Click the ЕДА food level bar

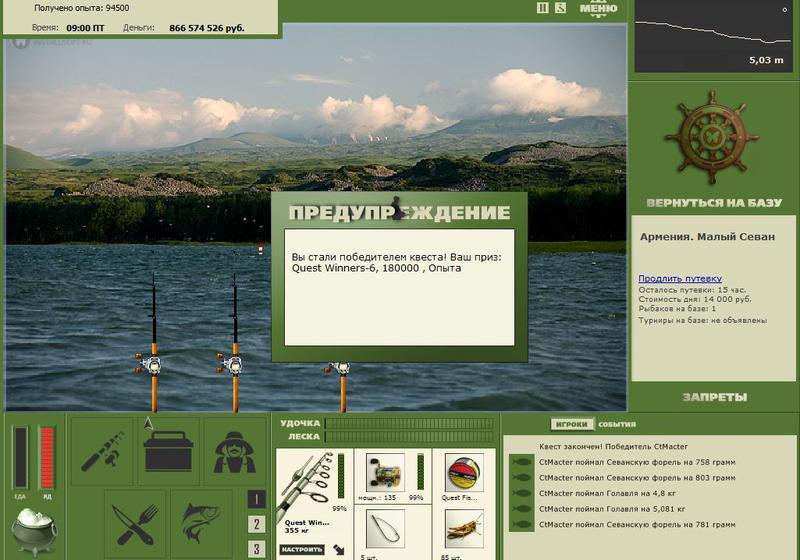[x=21, y=457]
